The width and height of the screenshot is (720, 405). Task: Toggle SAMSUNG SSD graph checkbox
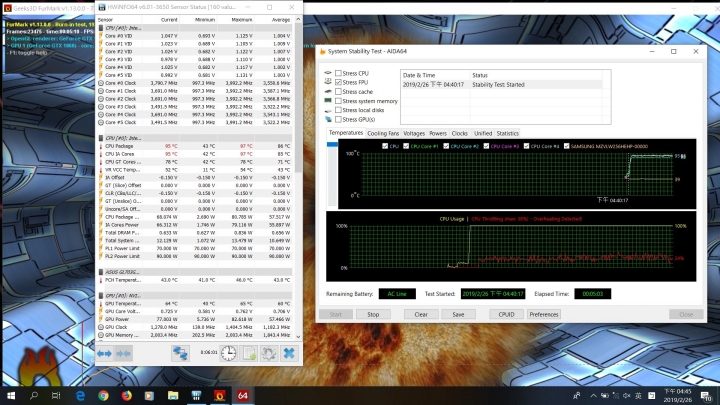click(x=566, y=146)
